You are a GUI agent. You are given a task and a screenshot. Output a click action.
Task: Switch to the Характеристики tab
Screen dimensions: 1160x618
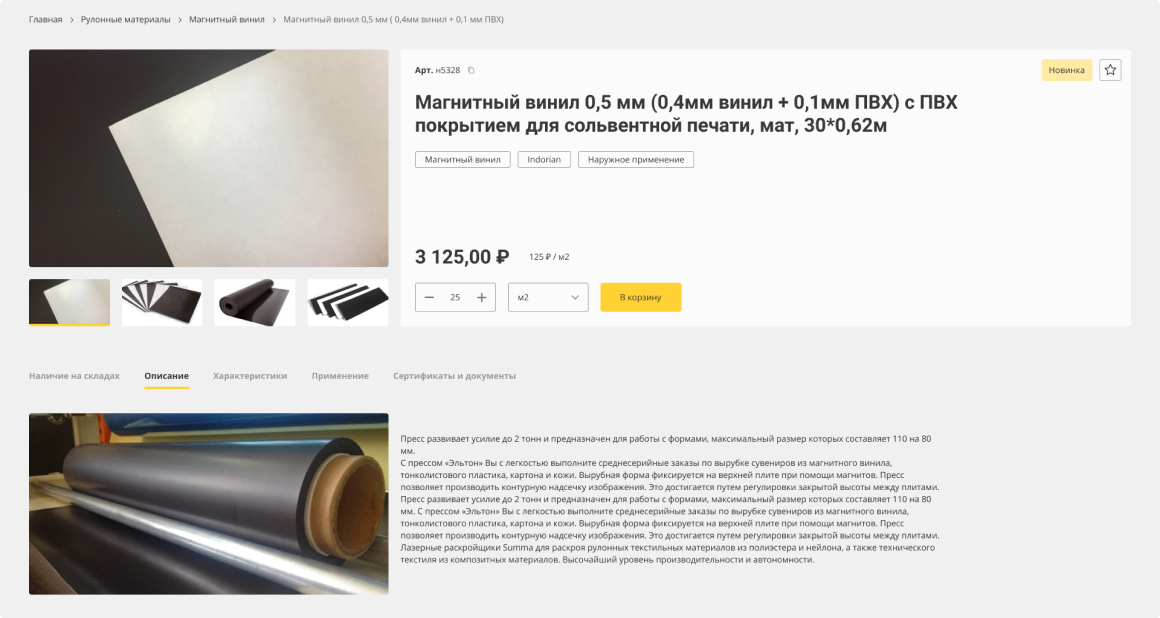click(x=250, y=376)
